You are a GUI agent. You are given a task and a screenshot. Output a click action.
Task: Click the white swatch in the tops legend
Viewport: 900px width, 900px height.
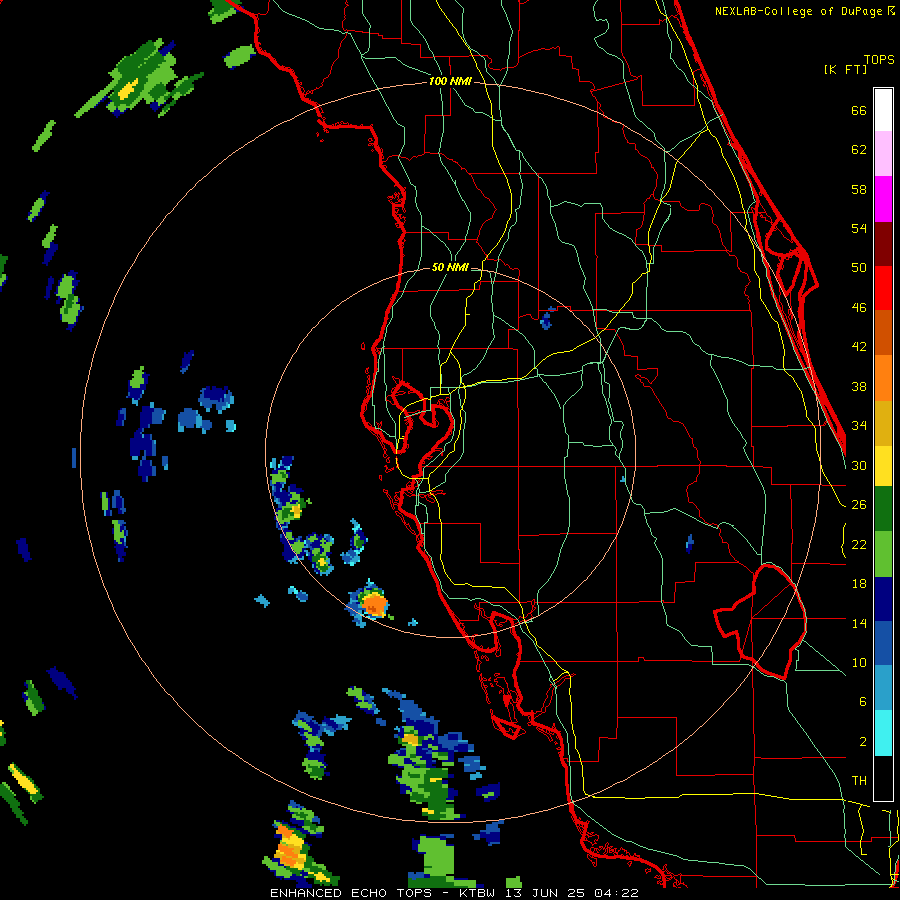point(883,110)
